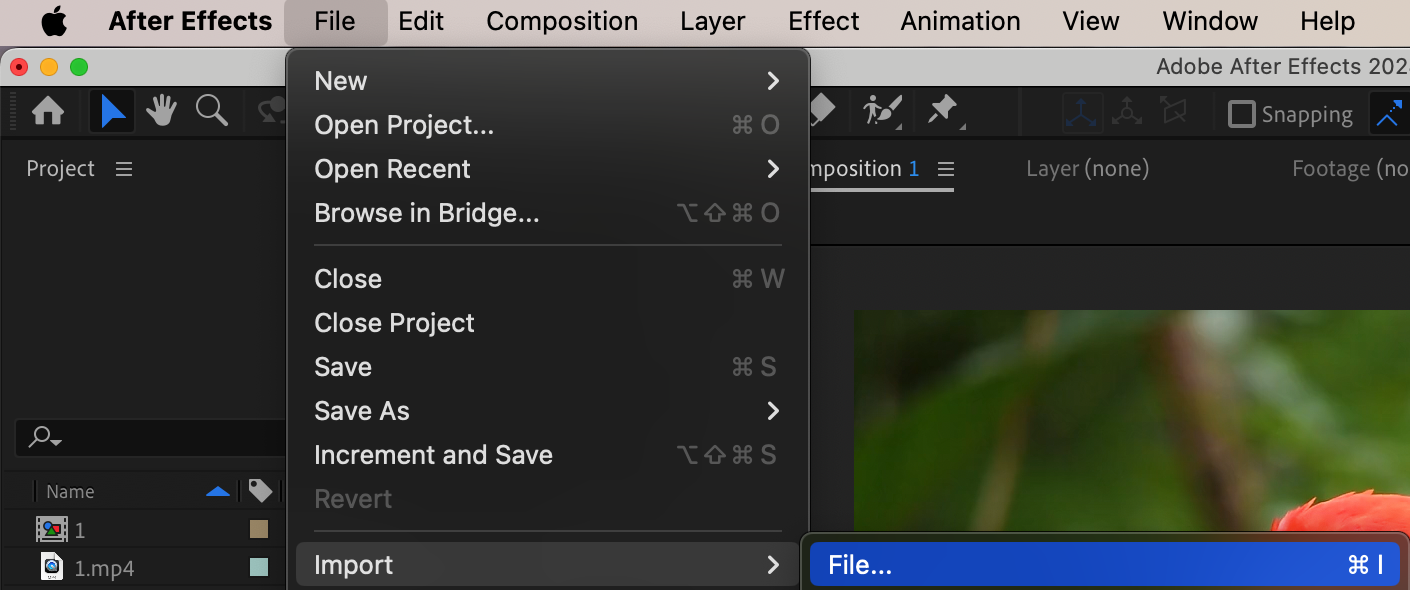Open the Composition panel options menu
The height and width of the screenshot is (590, 1410).
(x=946, y=169)
